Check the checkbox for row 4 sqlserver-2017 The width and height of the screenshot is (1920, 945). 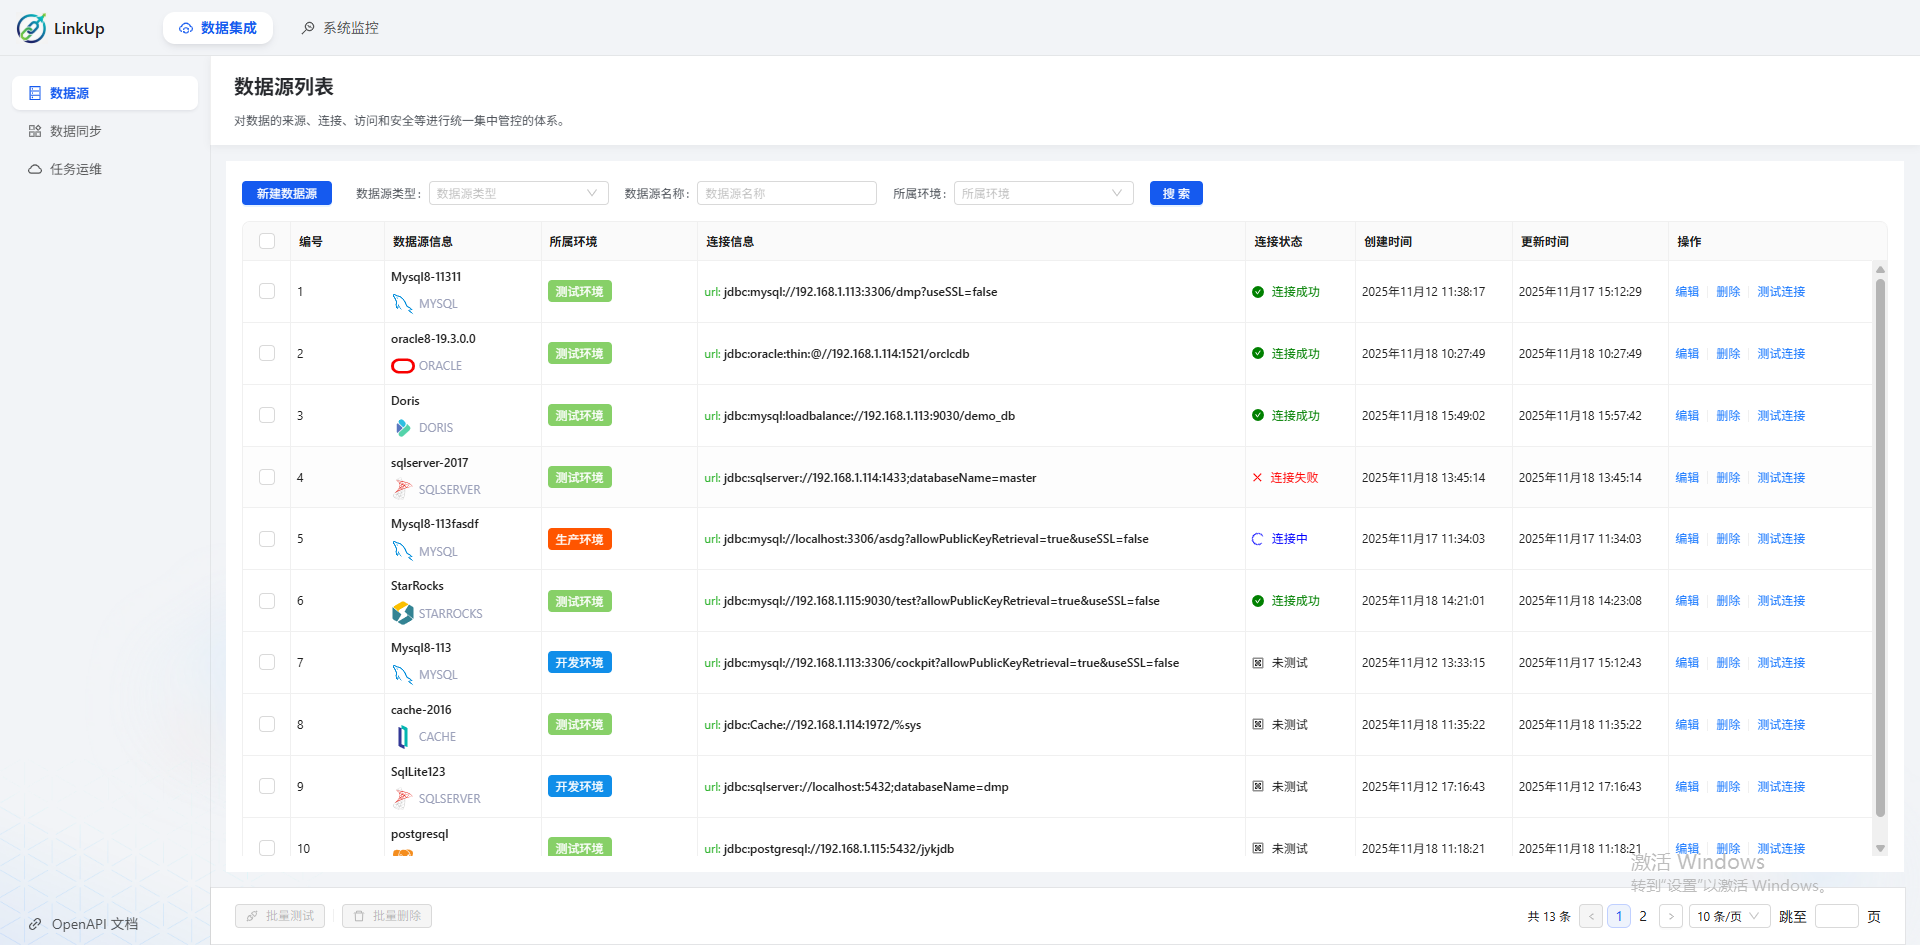click(267, 477)
